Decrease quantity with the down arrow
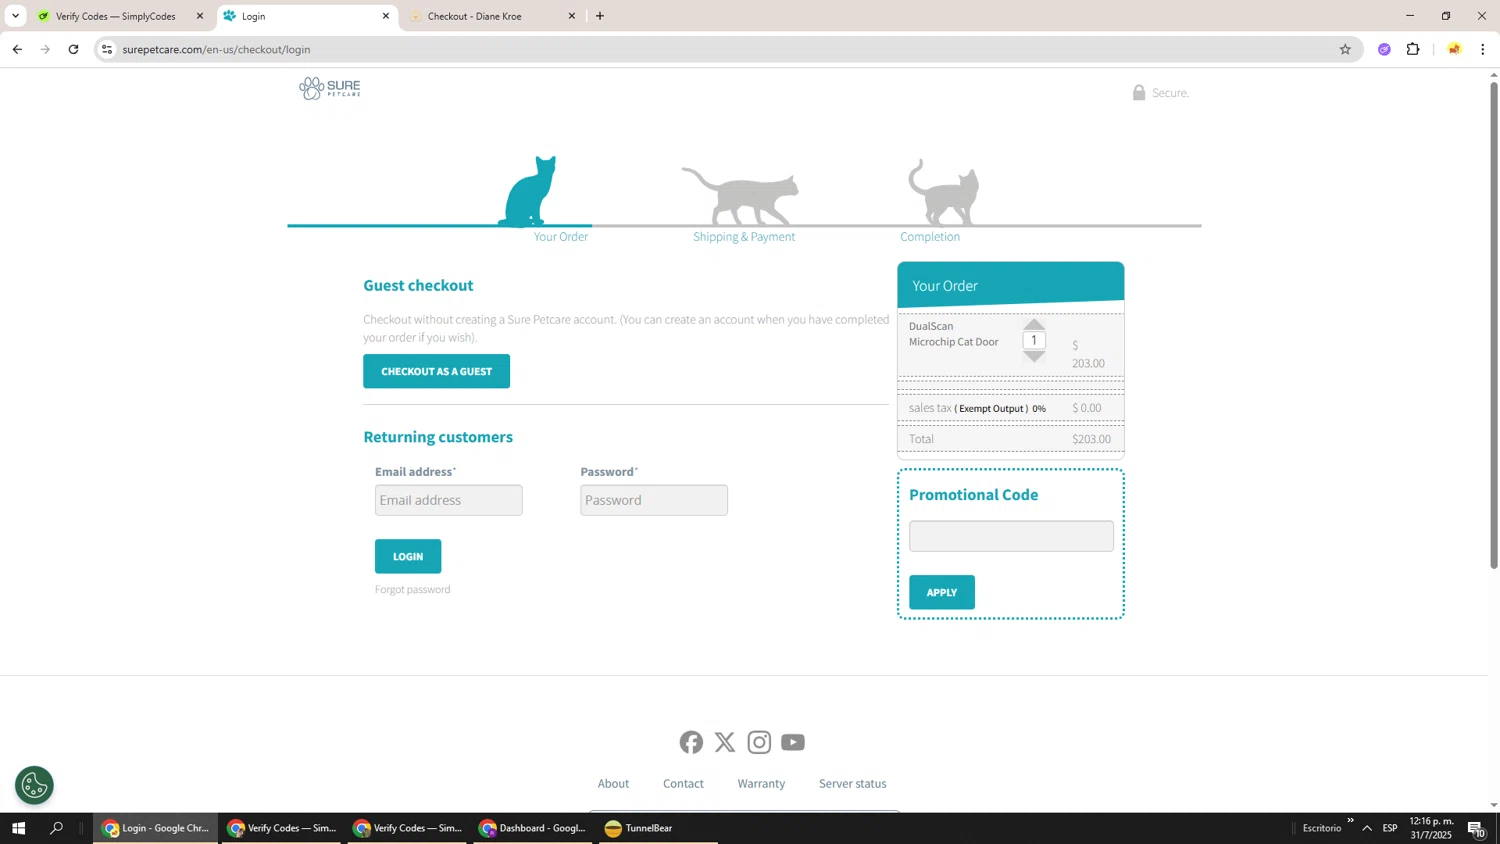 1034,356
